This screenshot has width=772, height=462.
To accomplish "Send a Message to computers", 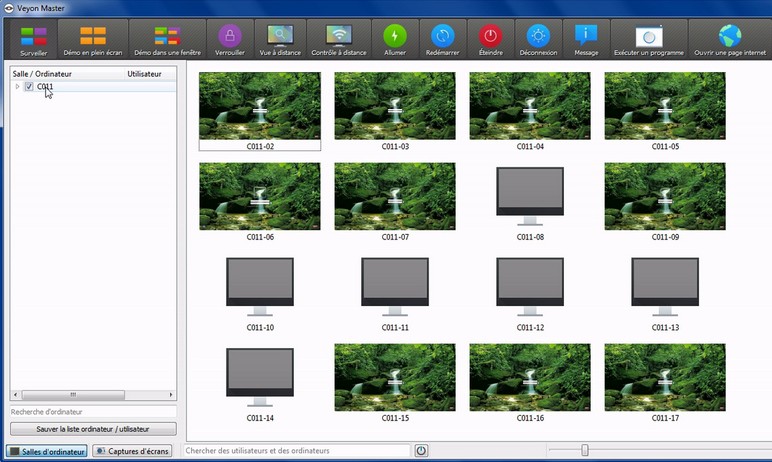I will click(x=586, y=40).
